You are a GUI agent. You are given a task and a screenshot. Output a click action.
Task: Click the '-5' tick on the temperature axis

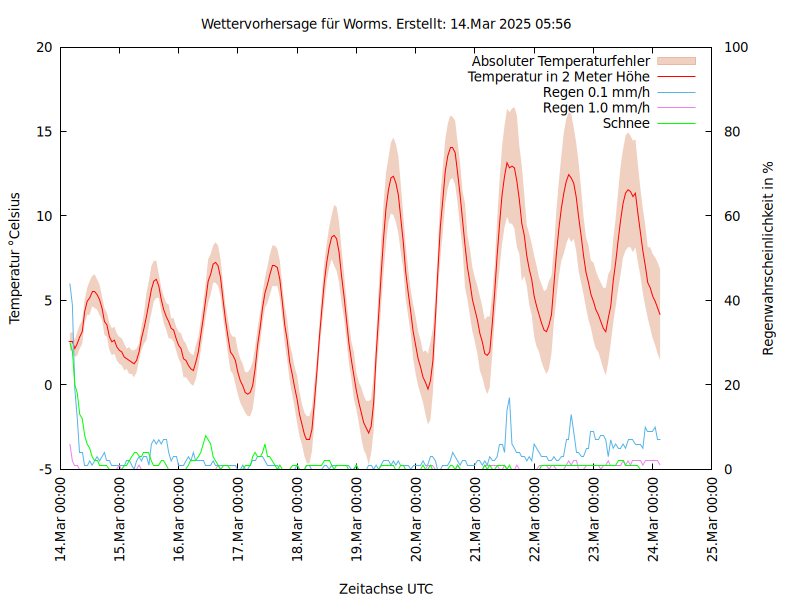(46, 469)
